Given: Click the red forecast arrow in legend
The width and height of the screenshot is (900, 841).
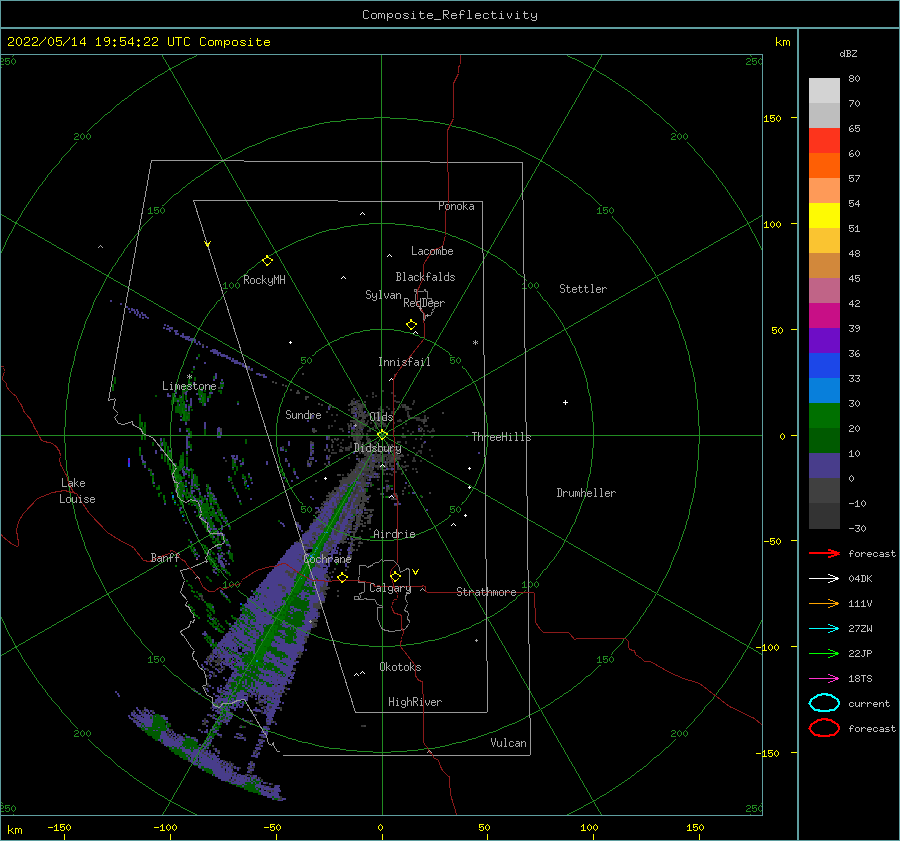Looking at the screenshot, I should [824, 553].
